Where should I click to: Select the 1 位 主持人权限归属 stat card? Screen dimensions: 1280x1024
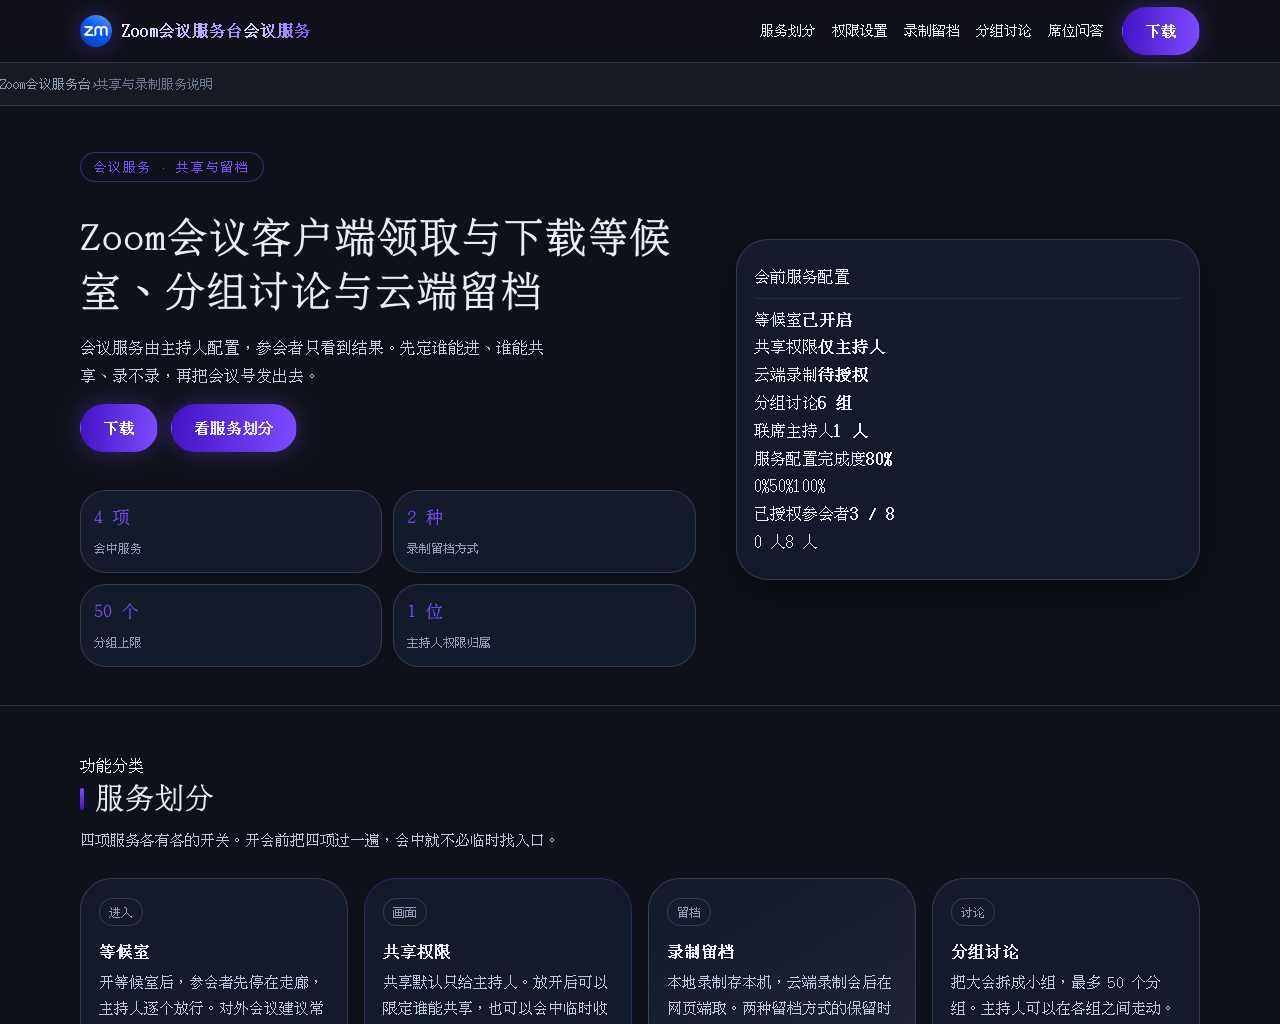coord(544,625)
